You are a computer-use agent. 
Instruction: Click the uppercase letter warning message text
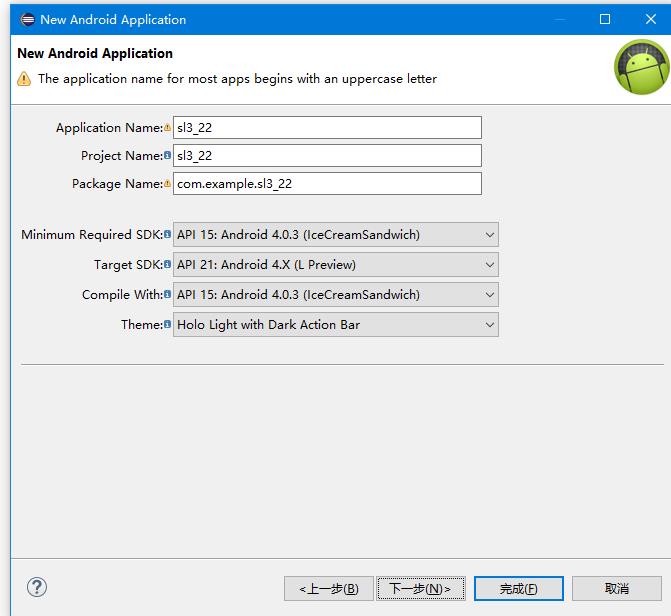tap(238, 79)
